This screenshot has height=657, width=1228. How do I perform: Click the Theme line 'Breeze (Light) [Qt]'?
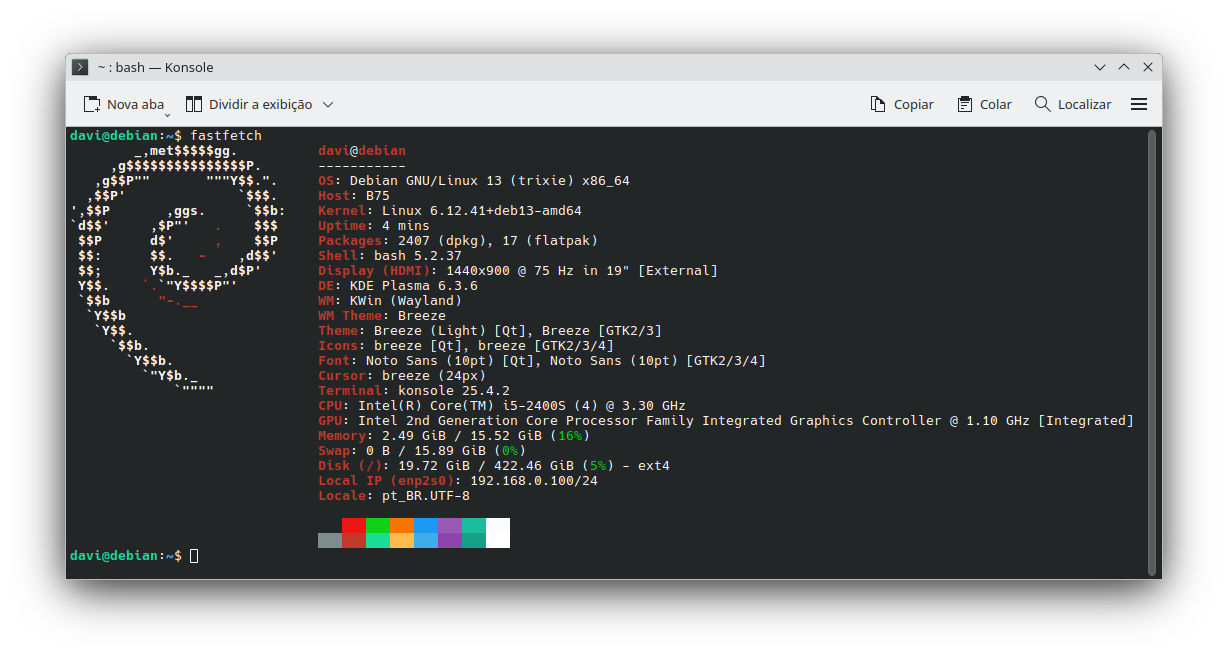tap(450, 331)
